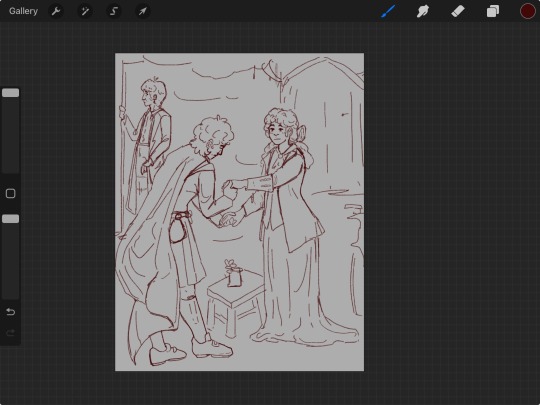Activate the Selection S-shaped tool
Screen dimensions: 540x405
pyautogui.click(x=114, y=11)
